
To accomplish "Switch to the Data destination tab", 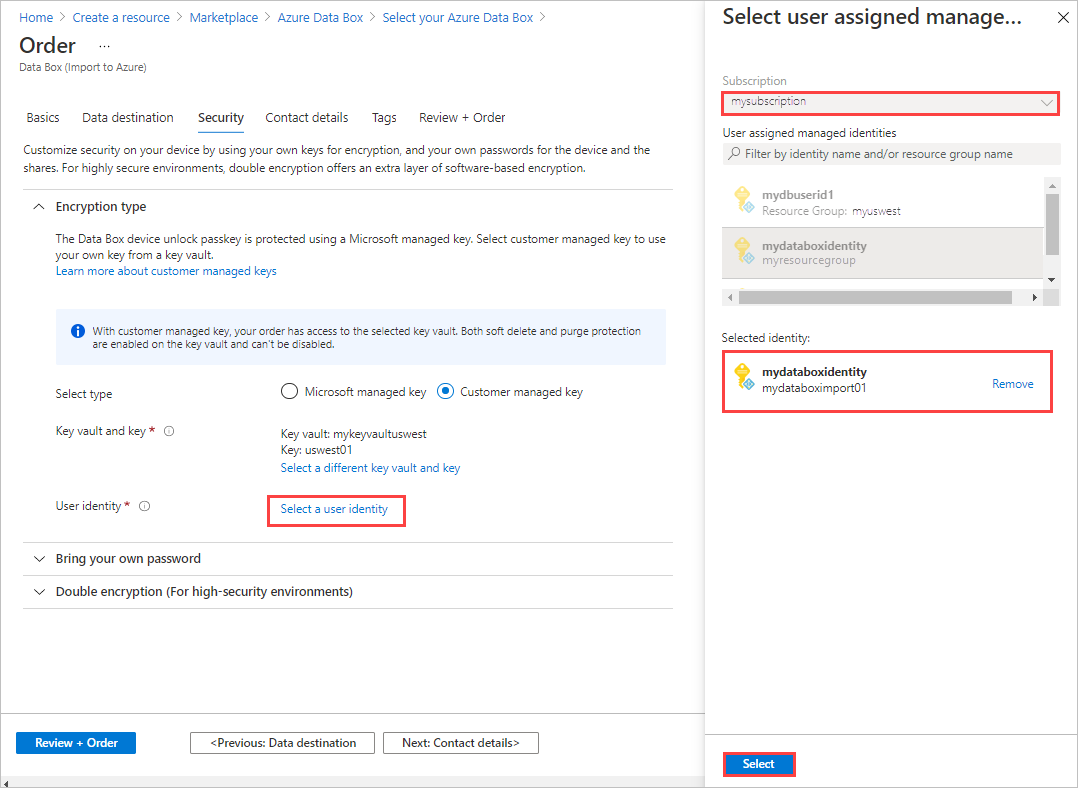I will click(x=128, y=117).
